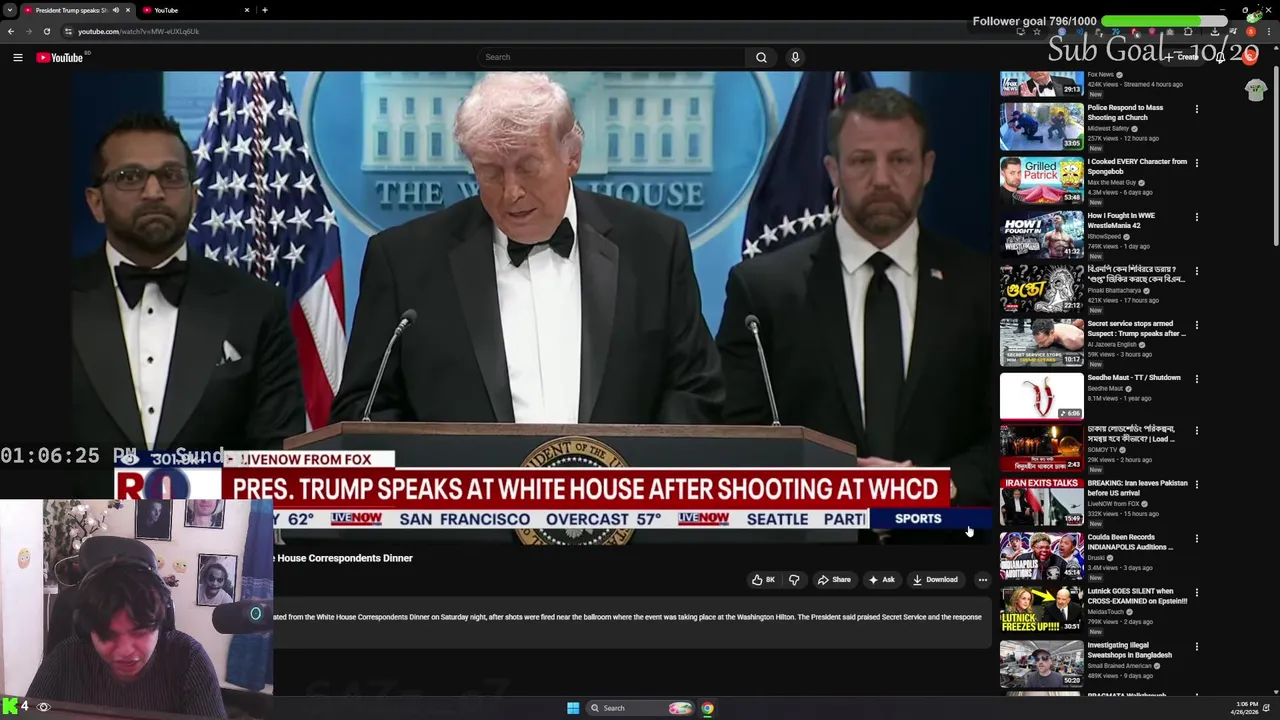The width and height of the screenshot is (1280, 720).
Task: Open Seedhe Maut TT Shutdown video thumbnail
Action: (x=1042, y=396)
